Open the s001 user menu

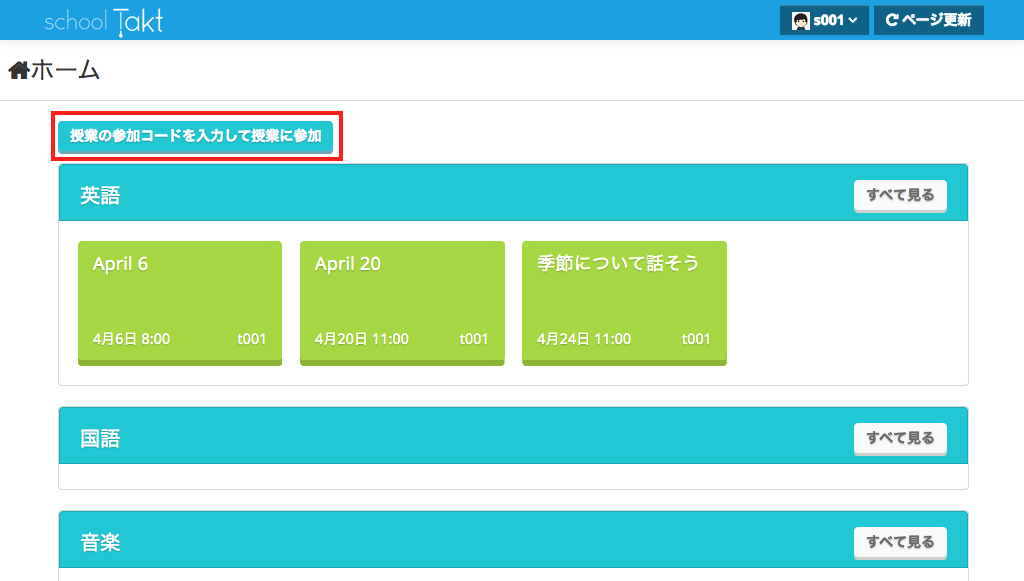[824, 20]
